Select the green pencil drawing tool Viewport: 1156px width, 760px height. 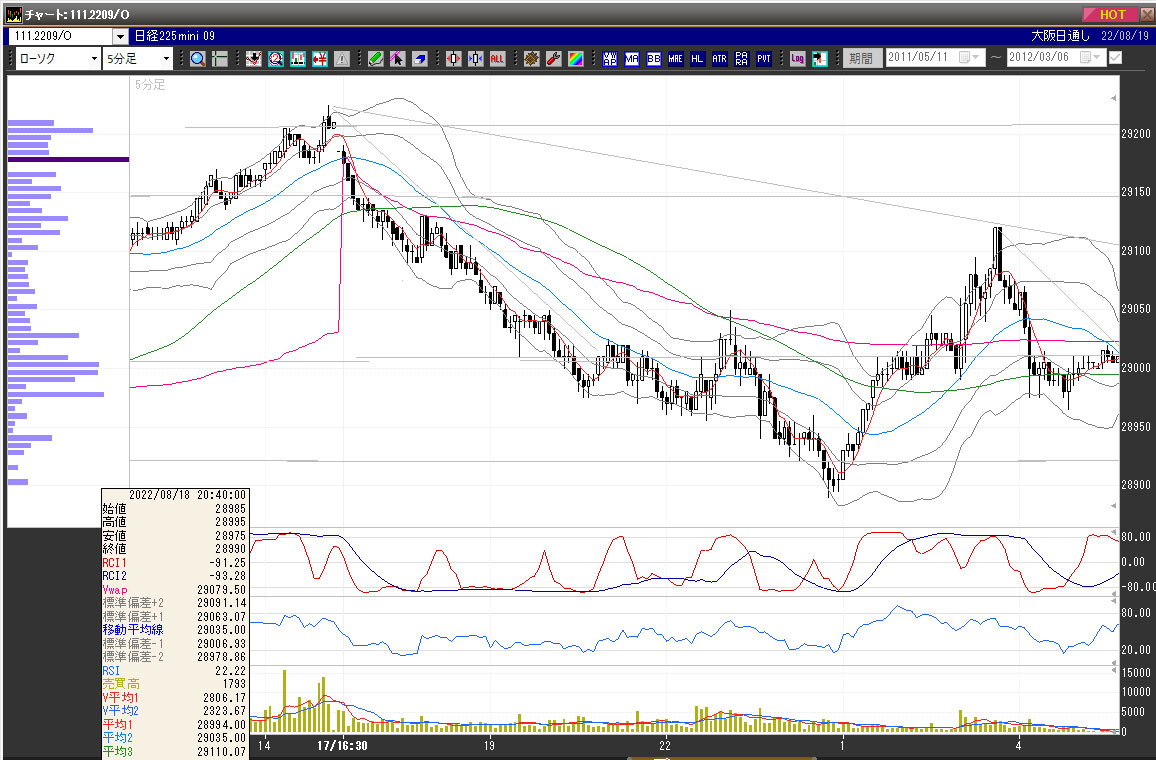point(376,59)
